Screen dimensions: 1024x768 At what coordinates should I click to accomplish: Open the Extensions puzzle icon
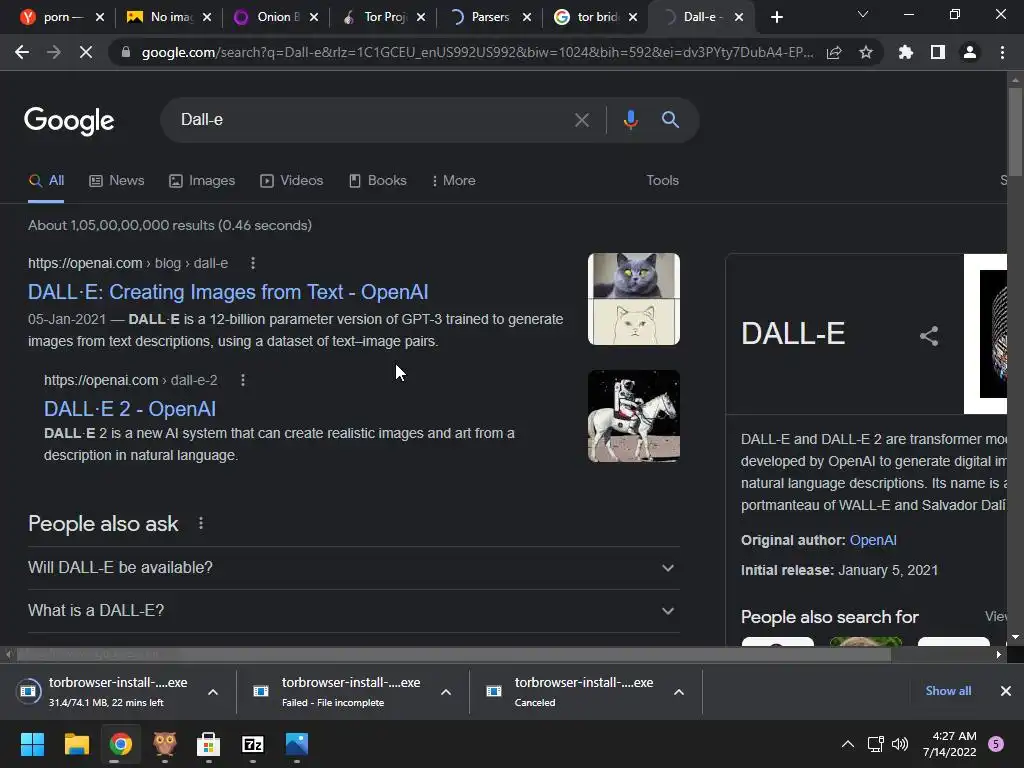[906, 52]
